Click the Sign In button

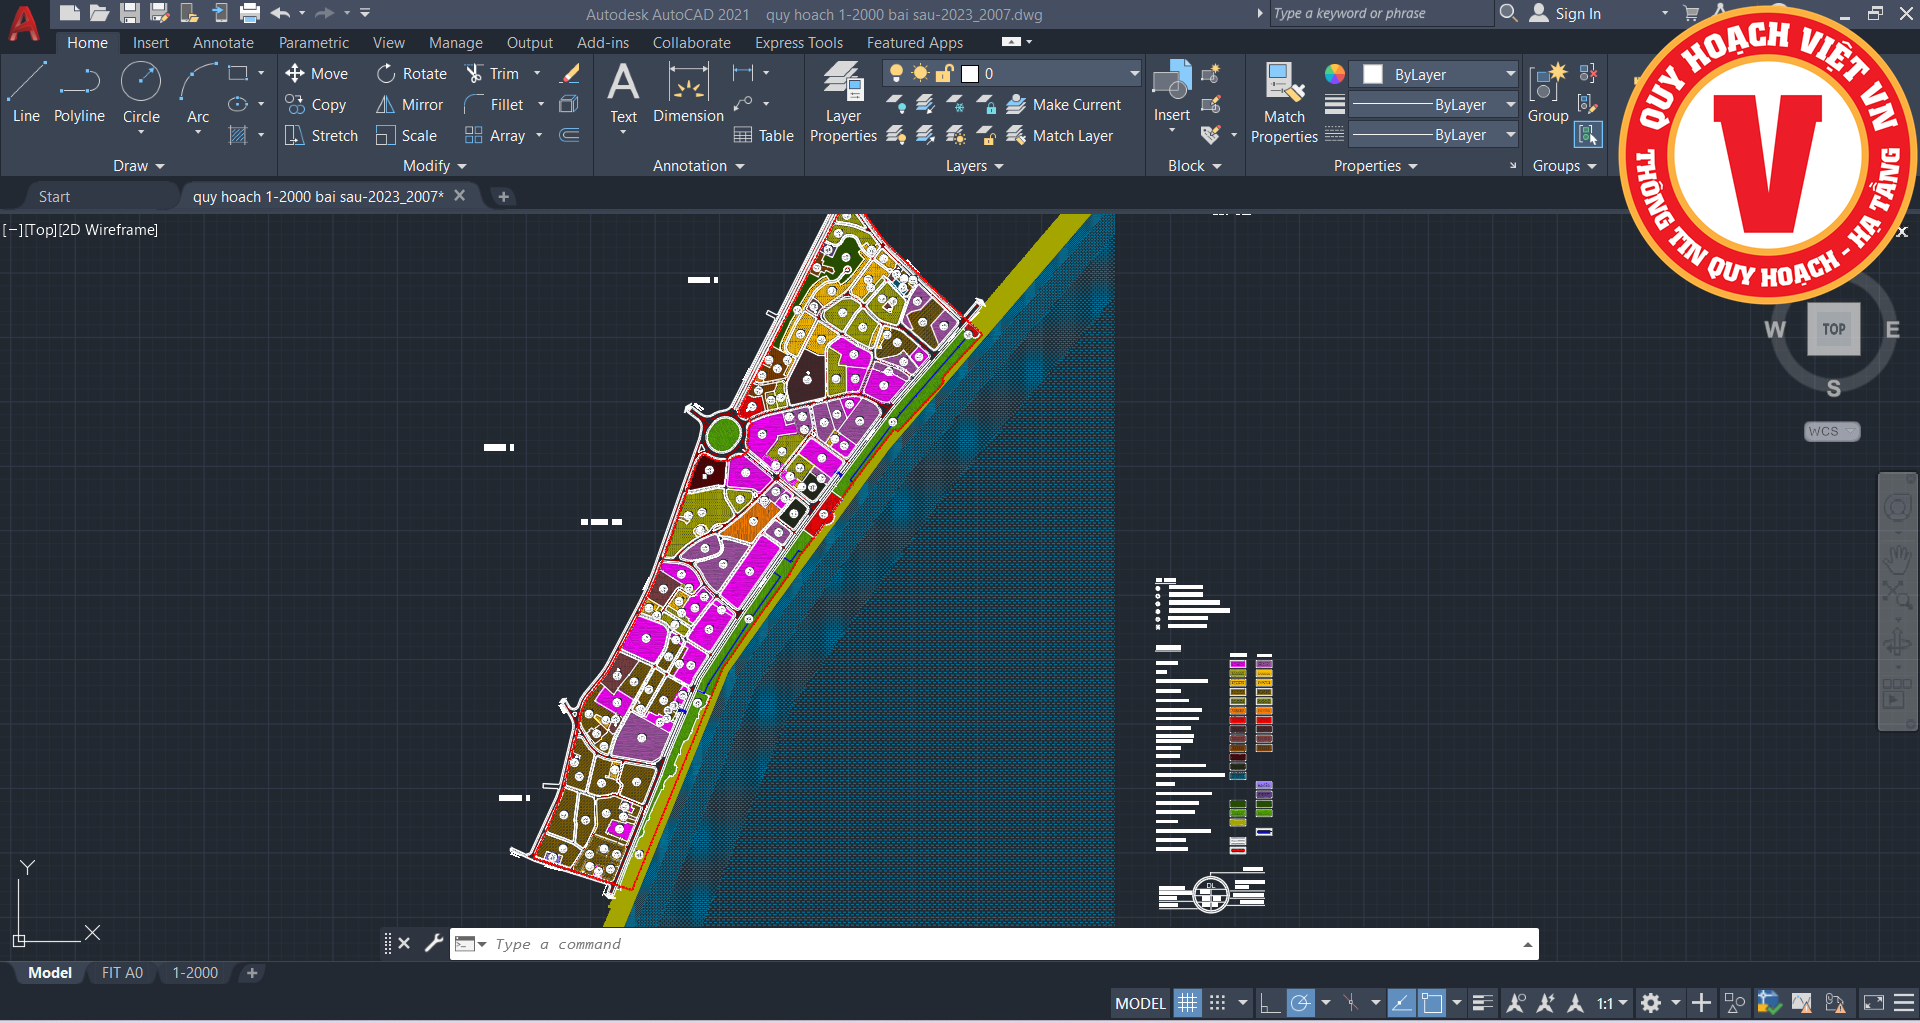[1566, 14]
